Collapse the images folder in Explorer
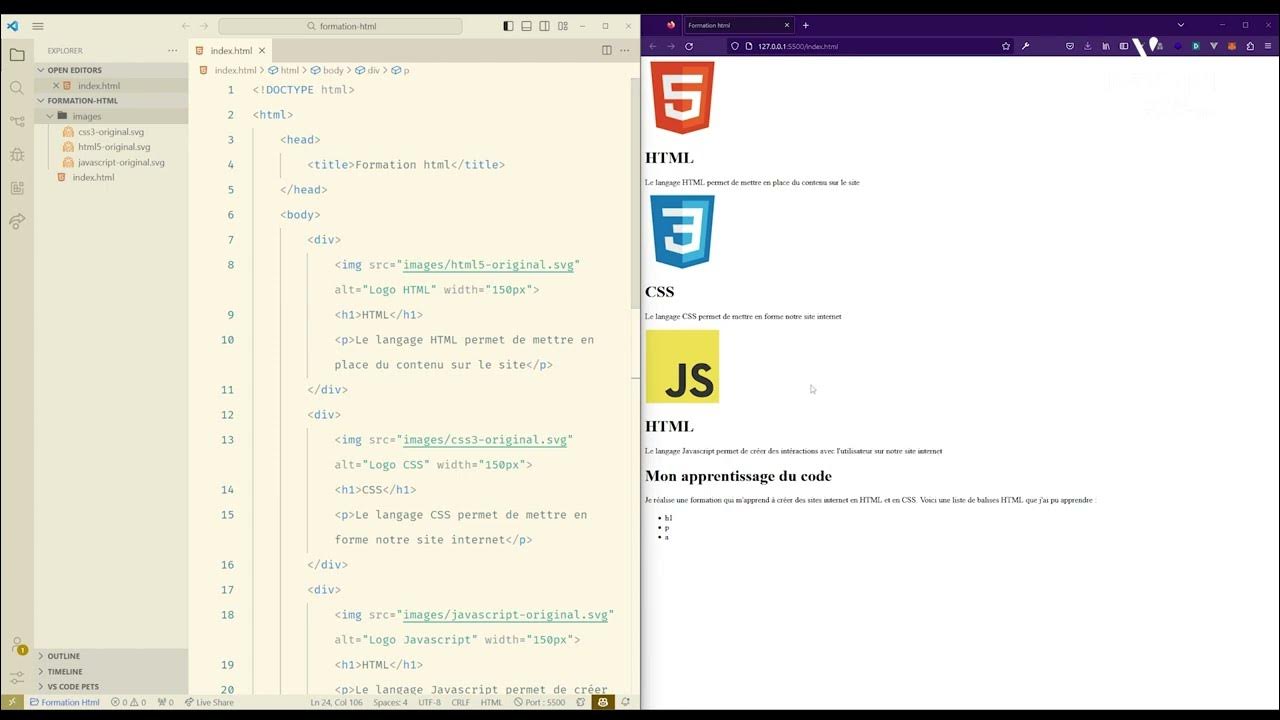Viewport: 1280px width, 720px height. coord(111,116)
